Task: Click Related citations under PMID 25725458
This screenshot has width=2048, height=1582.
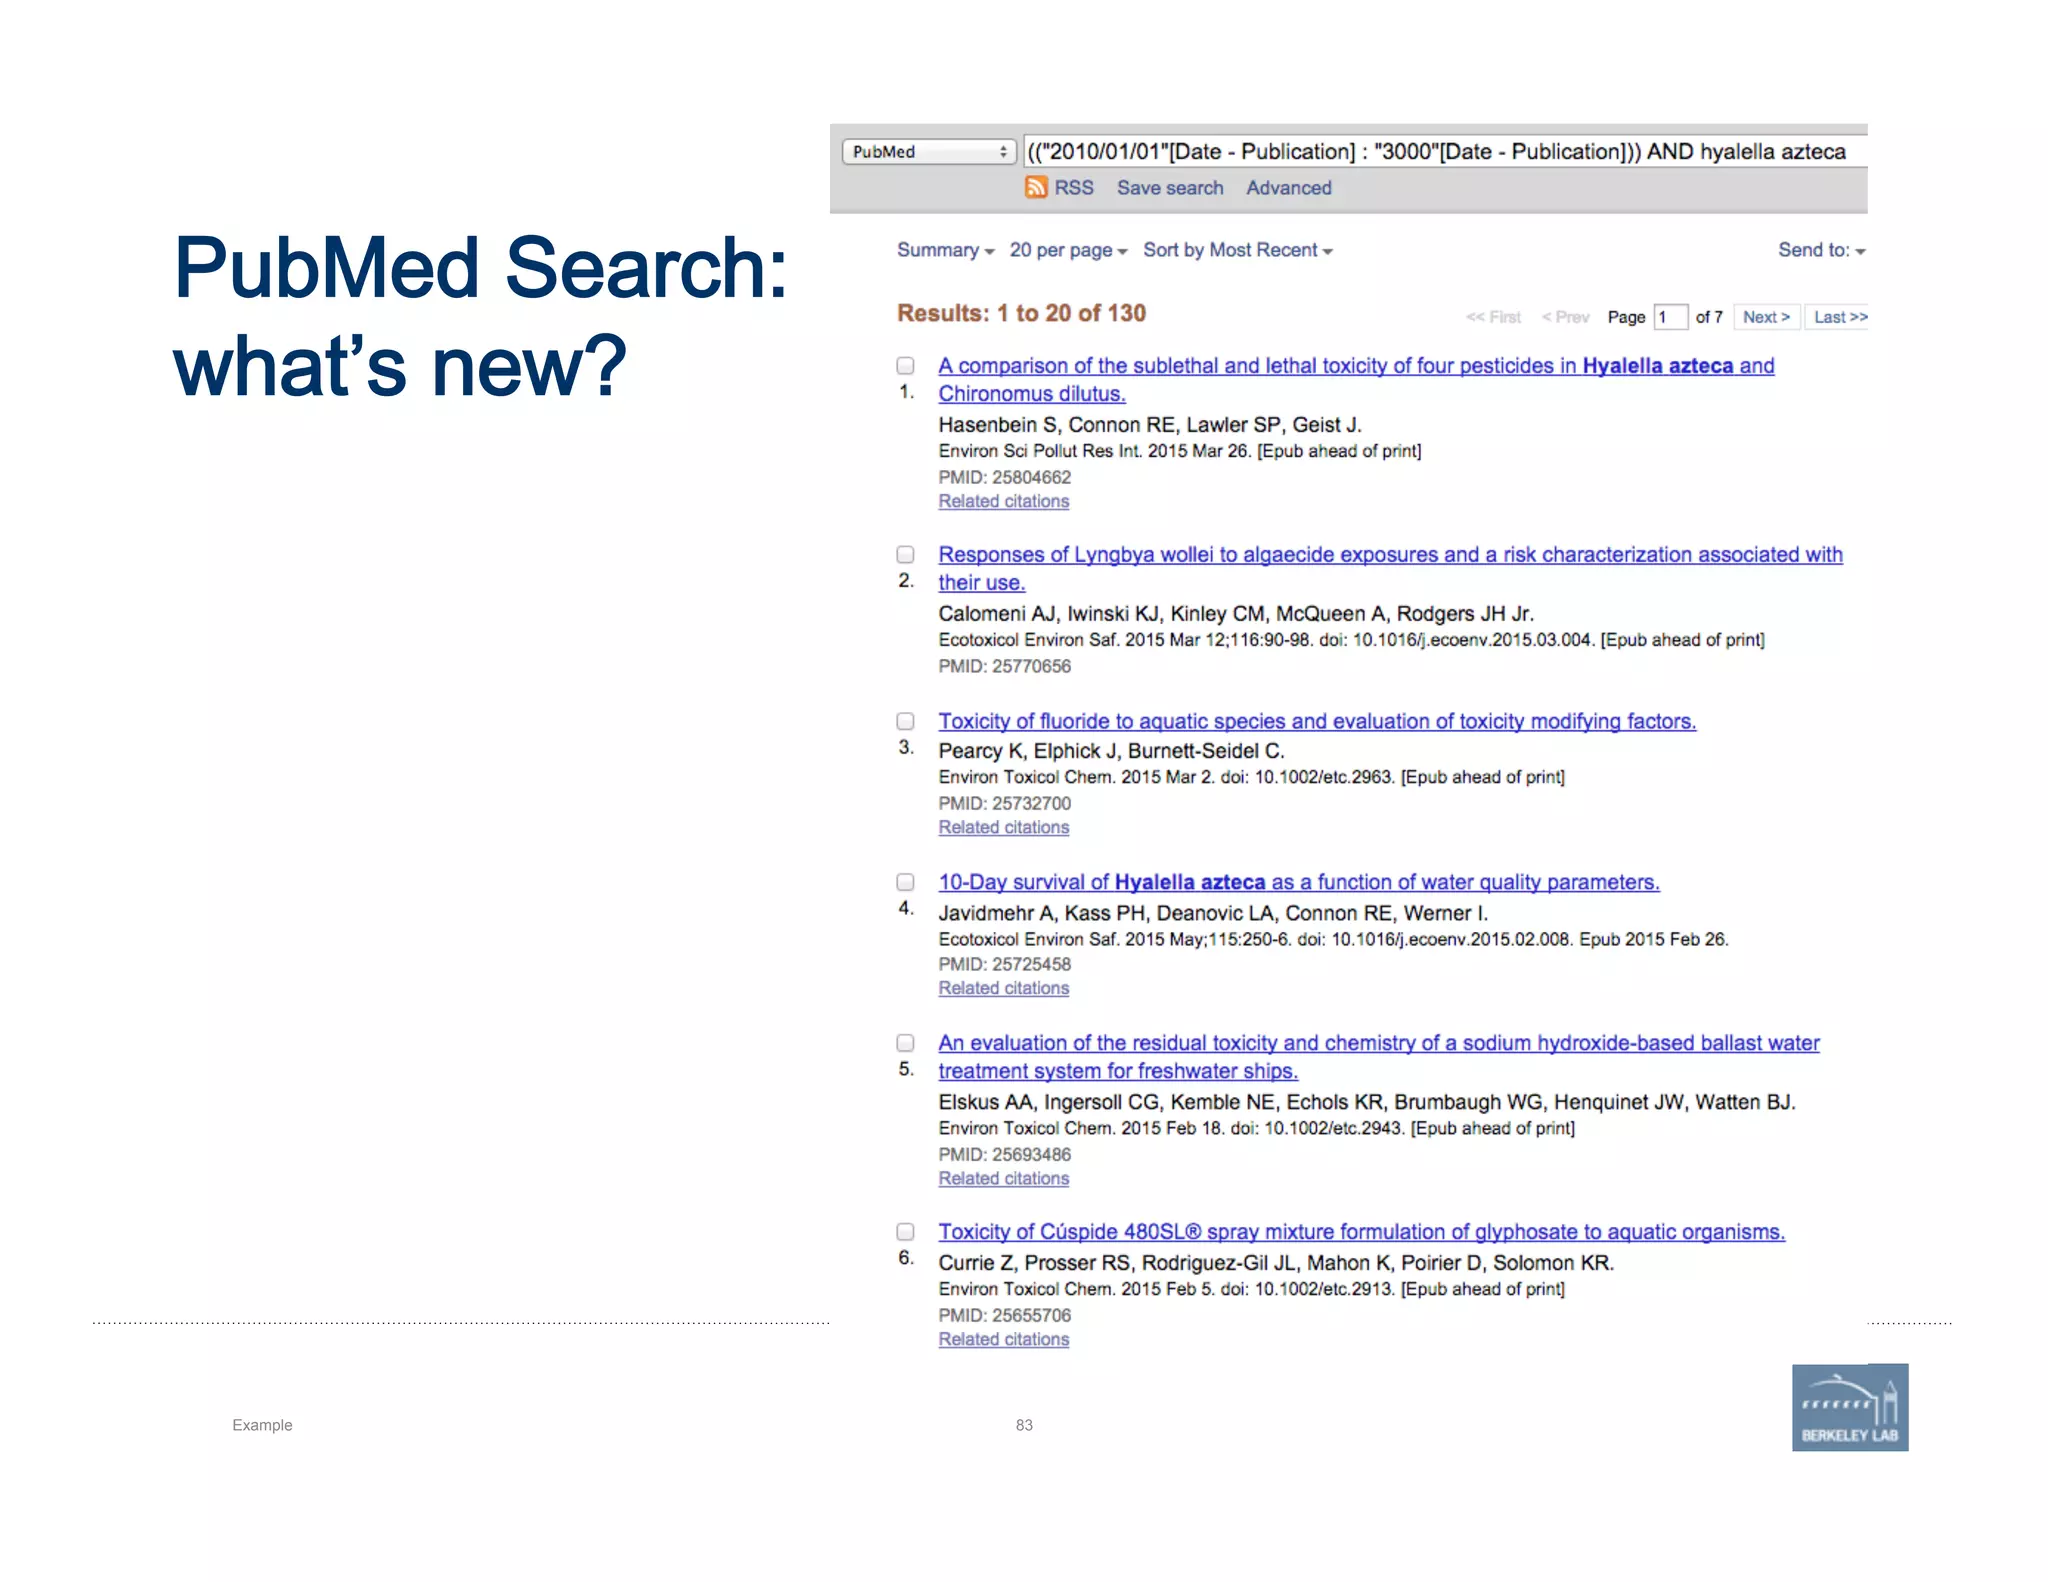Action: coord(1003,988)
